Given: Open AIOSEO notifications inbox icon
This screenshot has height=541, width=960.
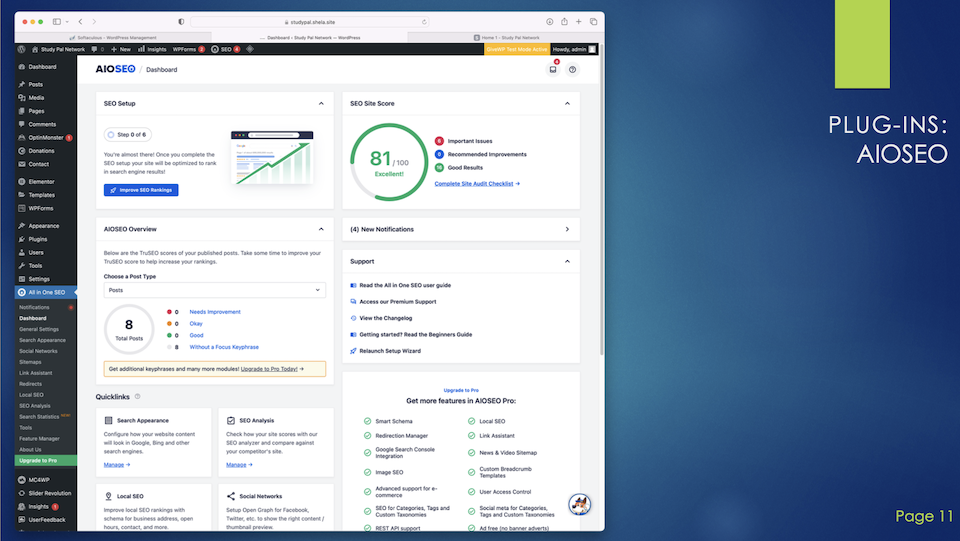Looking at the screenshot, I should click(x=553, y=69).
